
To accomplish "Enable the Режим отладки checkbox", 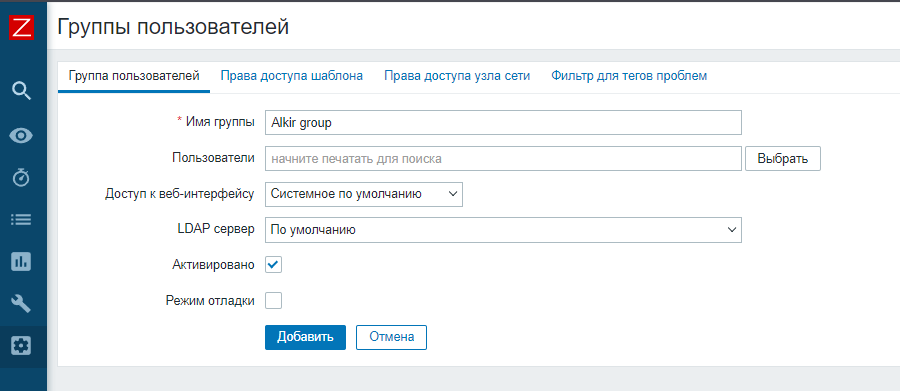I will [x=273, y=300].
